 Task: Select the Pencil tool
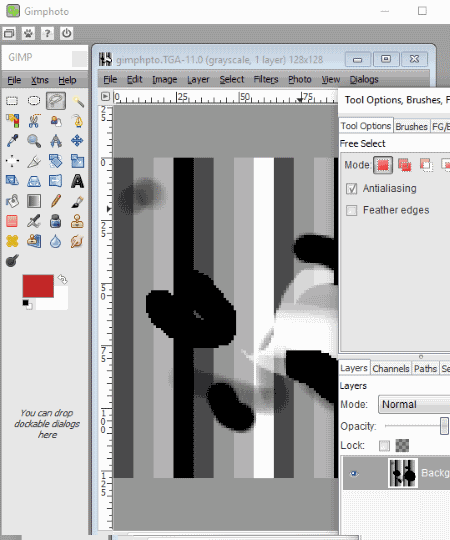pos(56,201)
